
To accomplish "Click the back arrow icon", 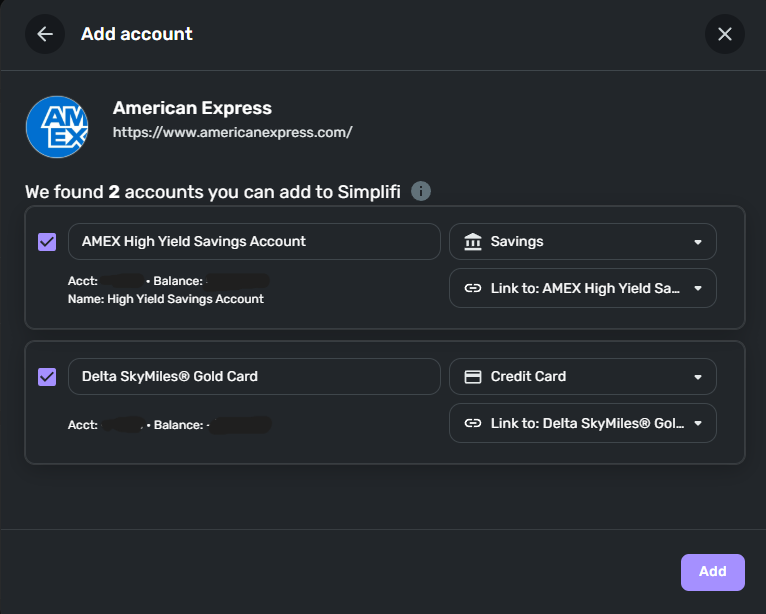I will point(44,34).
